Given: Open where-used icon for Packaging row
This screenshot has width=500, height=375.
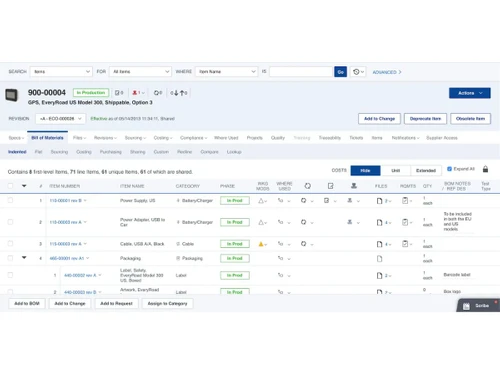Looking at the screenshot, I should pos(281,258).
